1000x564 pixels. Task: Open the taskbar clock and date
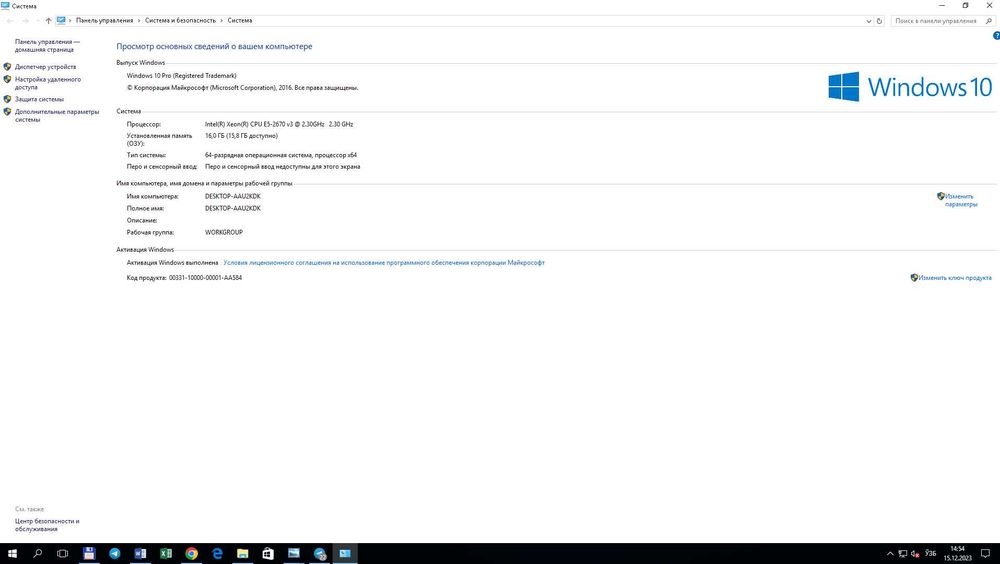[x=957, y=554]
